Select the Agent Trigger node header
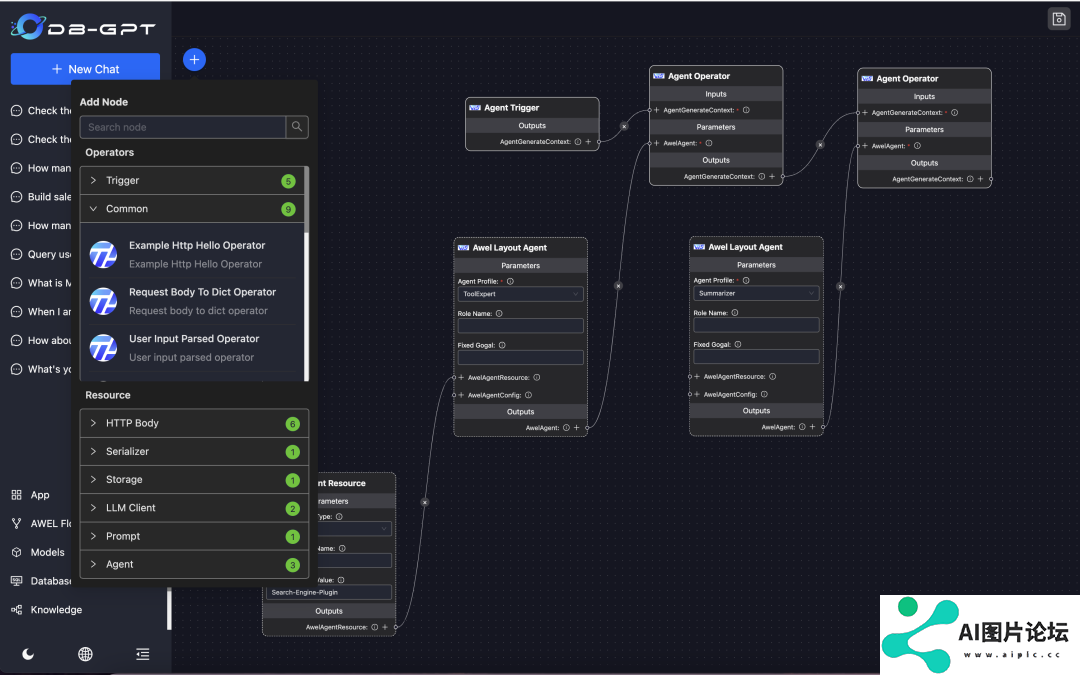 coord(532,107)
